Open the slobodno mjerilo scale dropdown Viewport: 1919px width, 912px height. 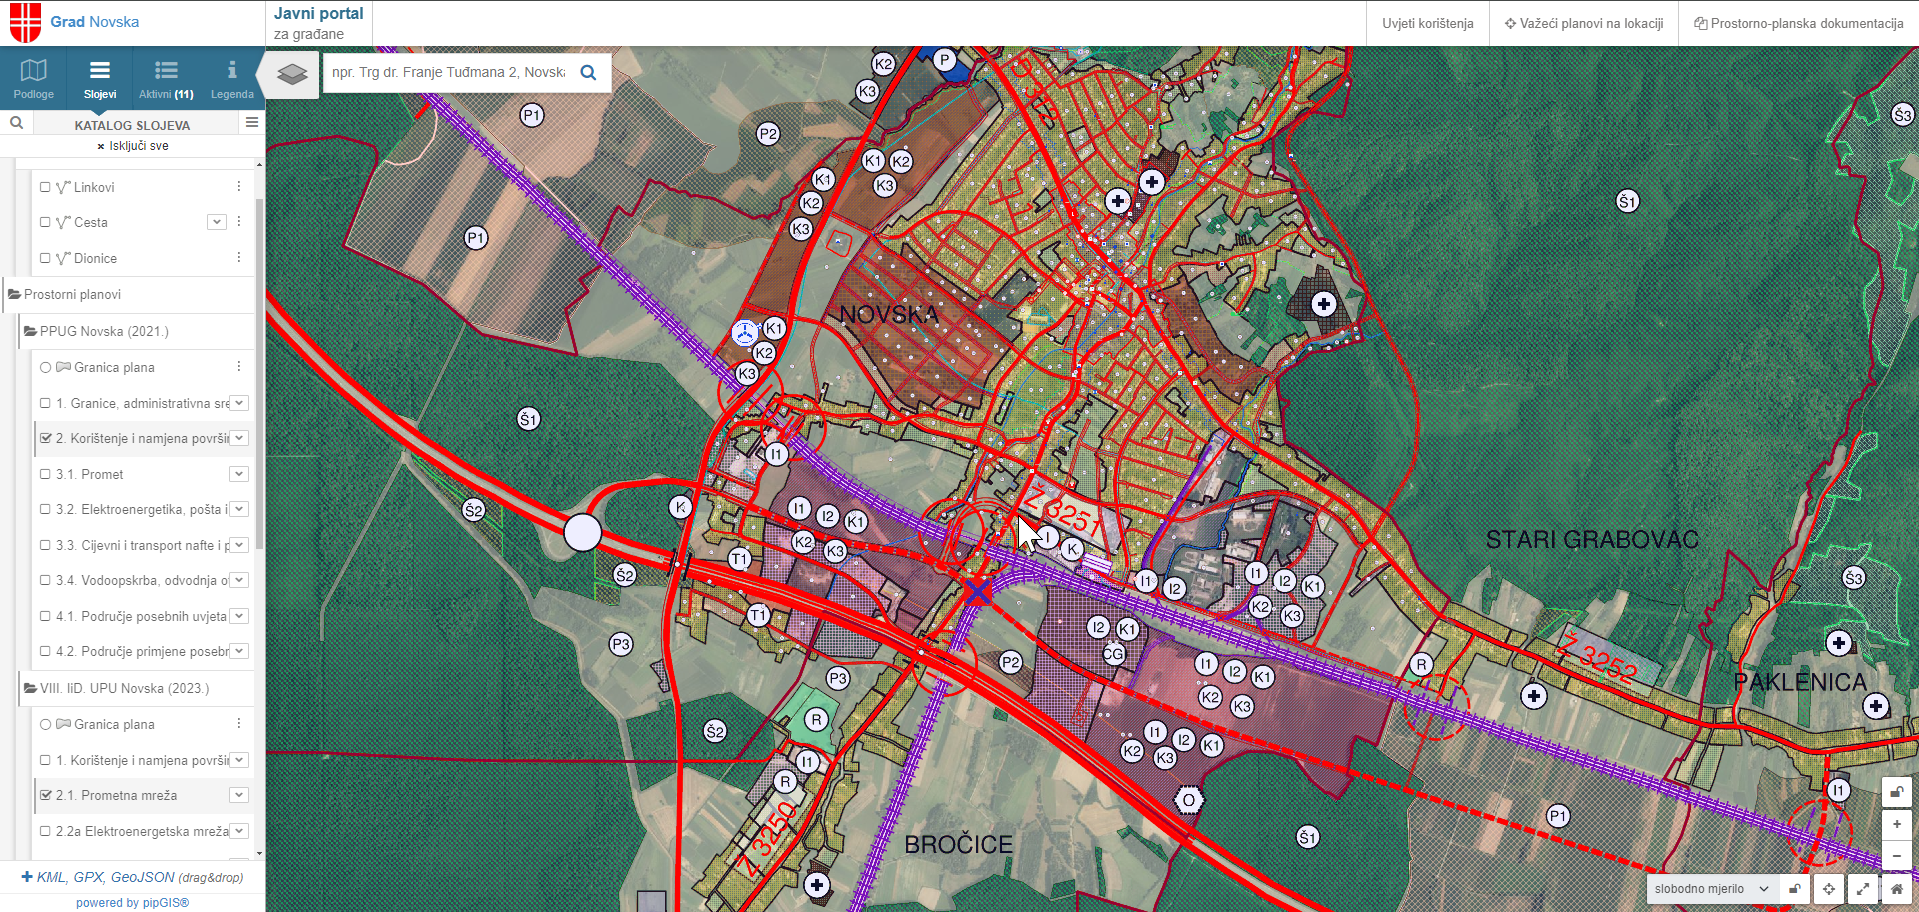tap(1711, 889)
